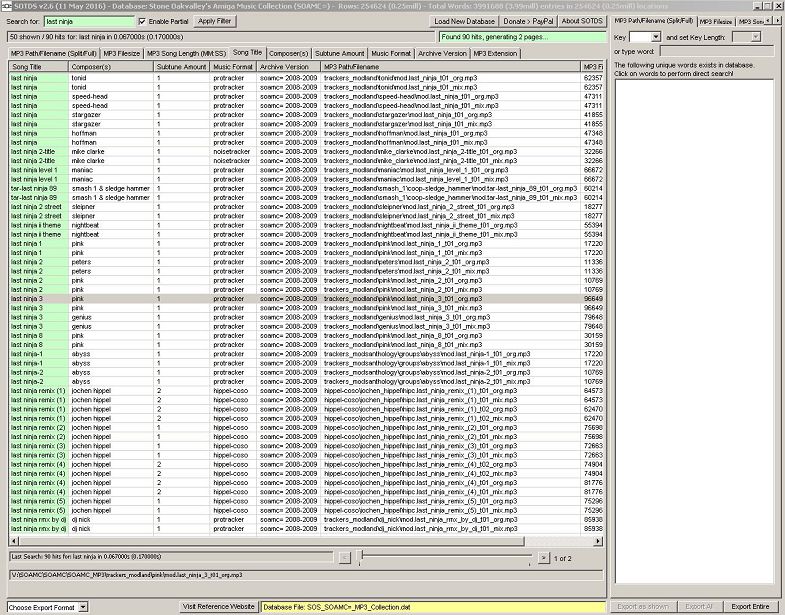Open the Archive Version tab
The width and height of the screenshot is (785, 615).
click(442, 52)
